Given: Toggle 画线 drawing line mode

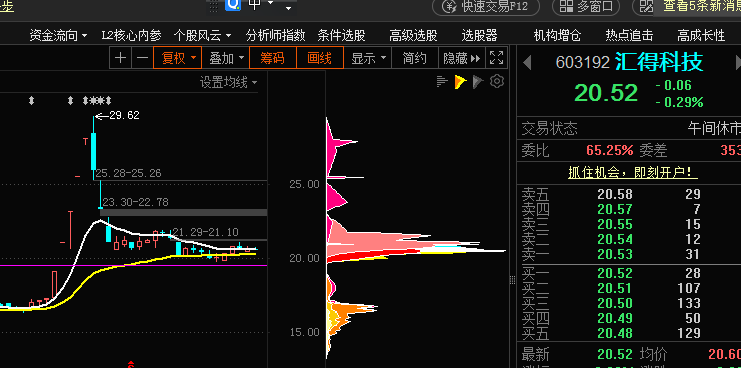Looking at the screenshot, I should click(320, 58).
